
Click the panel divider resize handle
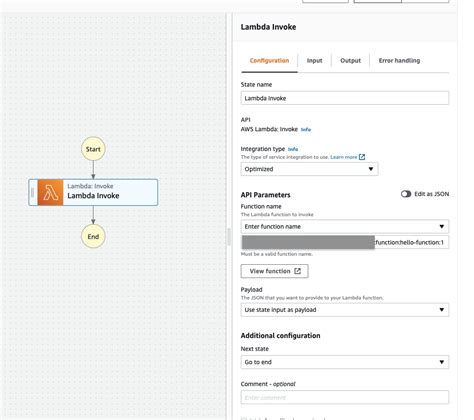tap(229, 236)
